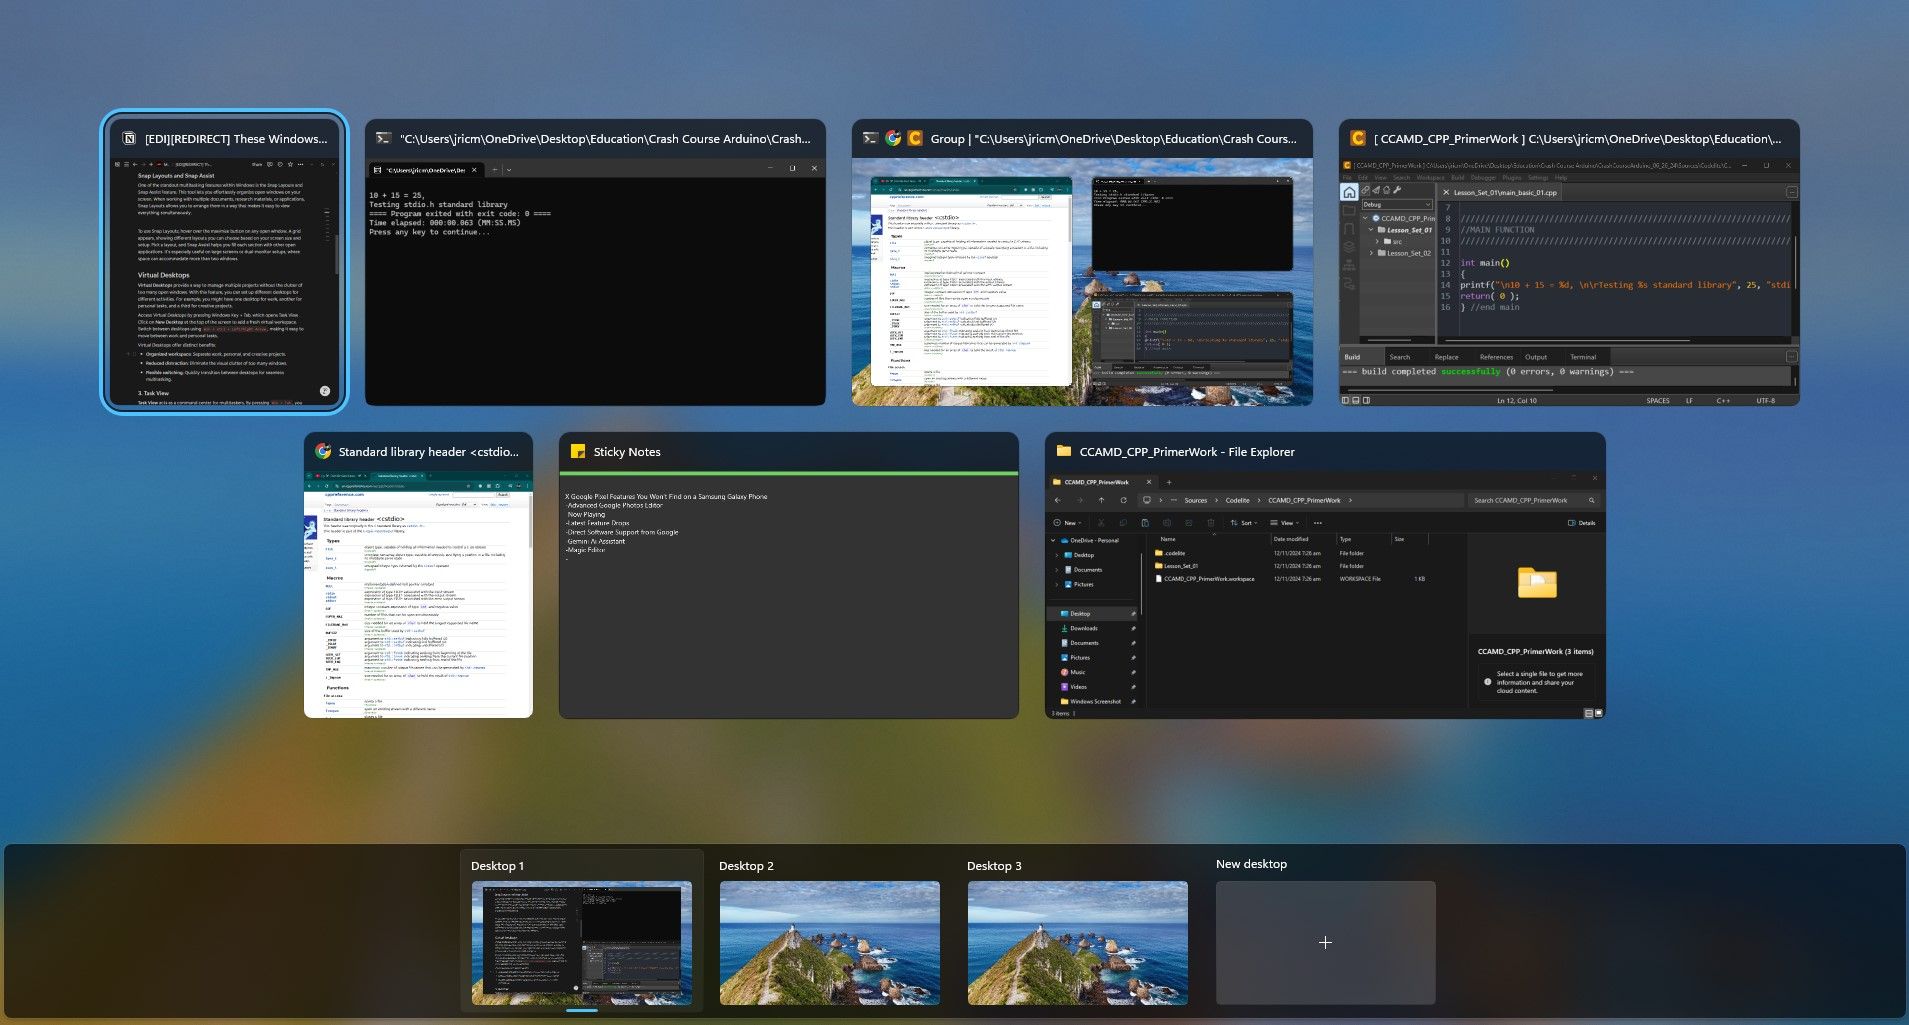The height and width of the screenshot is (1025, 1909).
Task: Click the Notion icon in the first window title
Action: [x=129, y=139]
